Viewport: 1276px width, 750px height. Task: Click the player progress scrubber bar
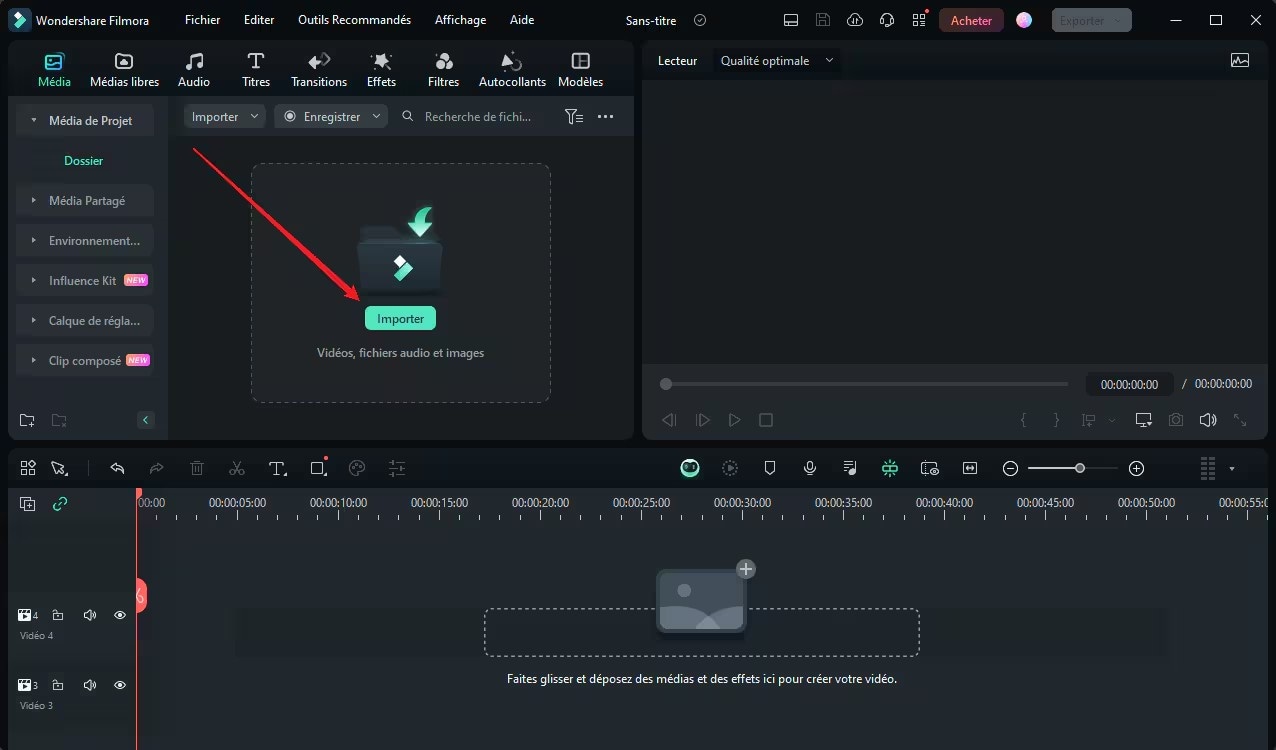(x=864, y=384)
